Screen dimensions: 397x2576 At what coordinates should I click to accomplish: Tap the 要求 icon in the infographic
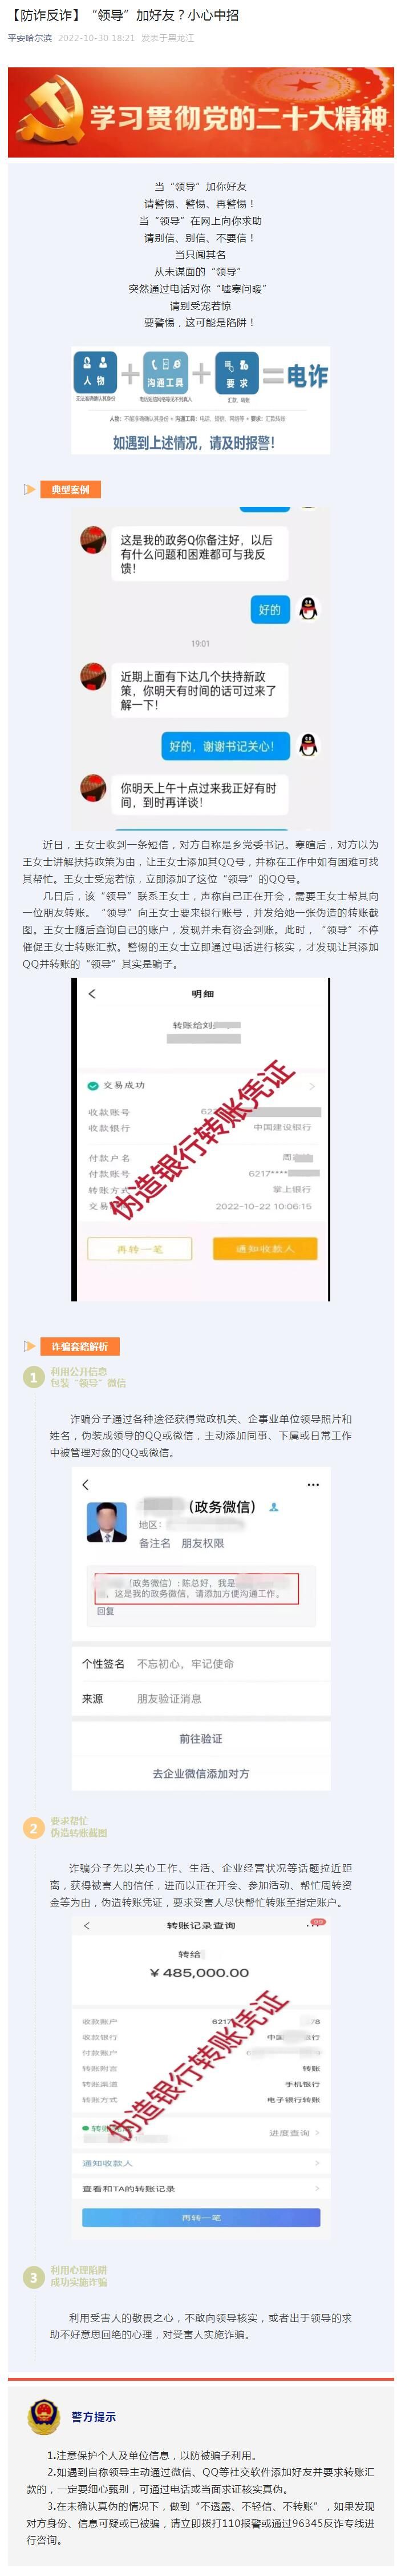(x=236, y=373)
